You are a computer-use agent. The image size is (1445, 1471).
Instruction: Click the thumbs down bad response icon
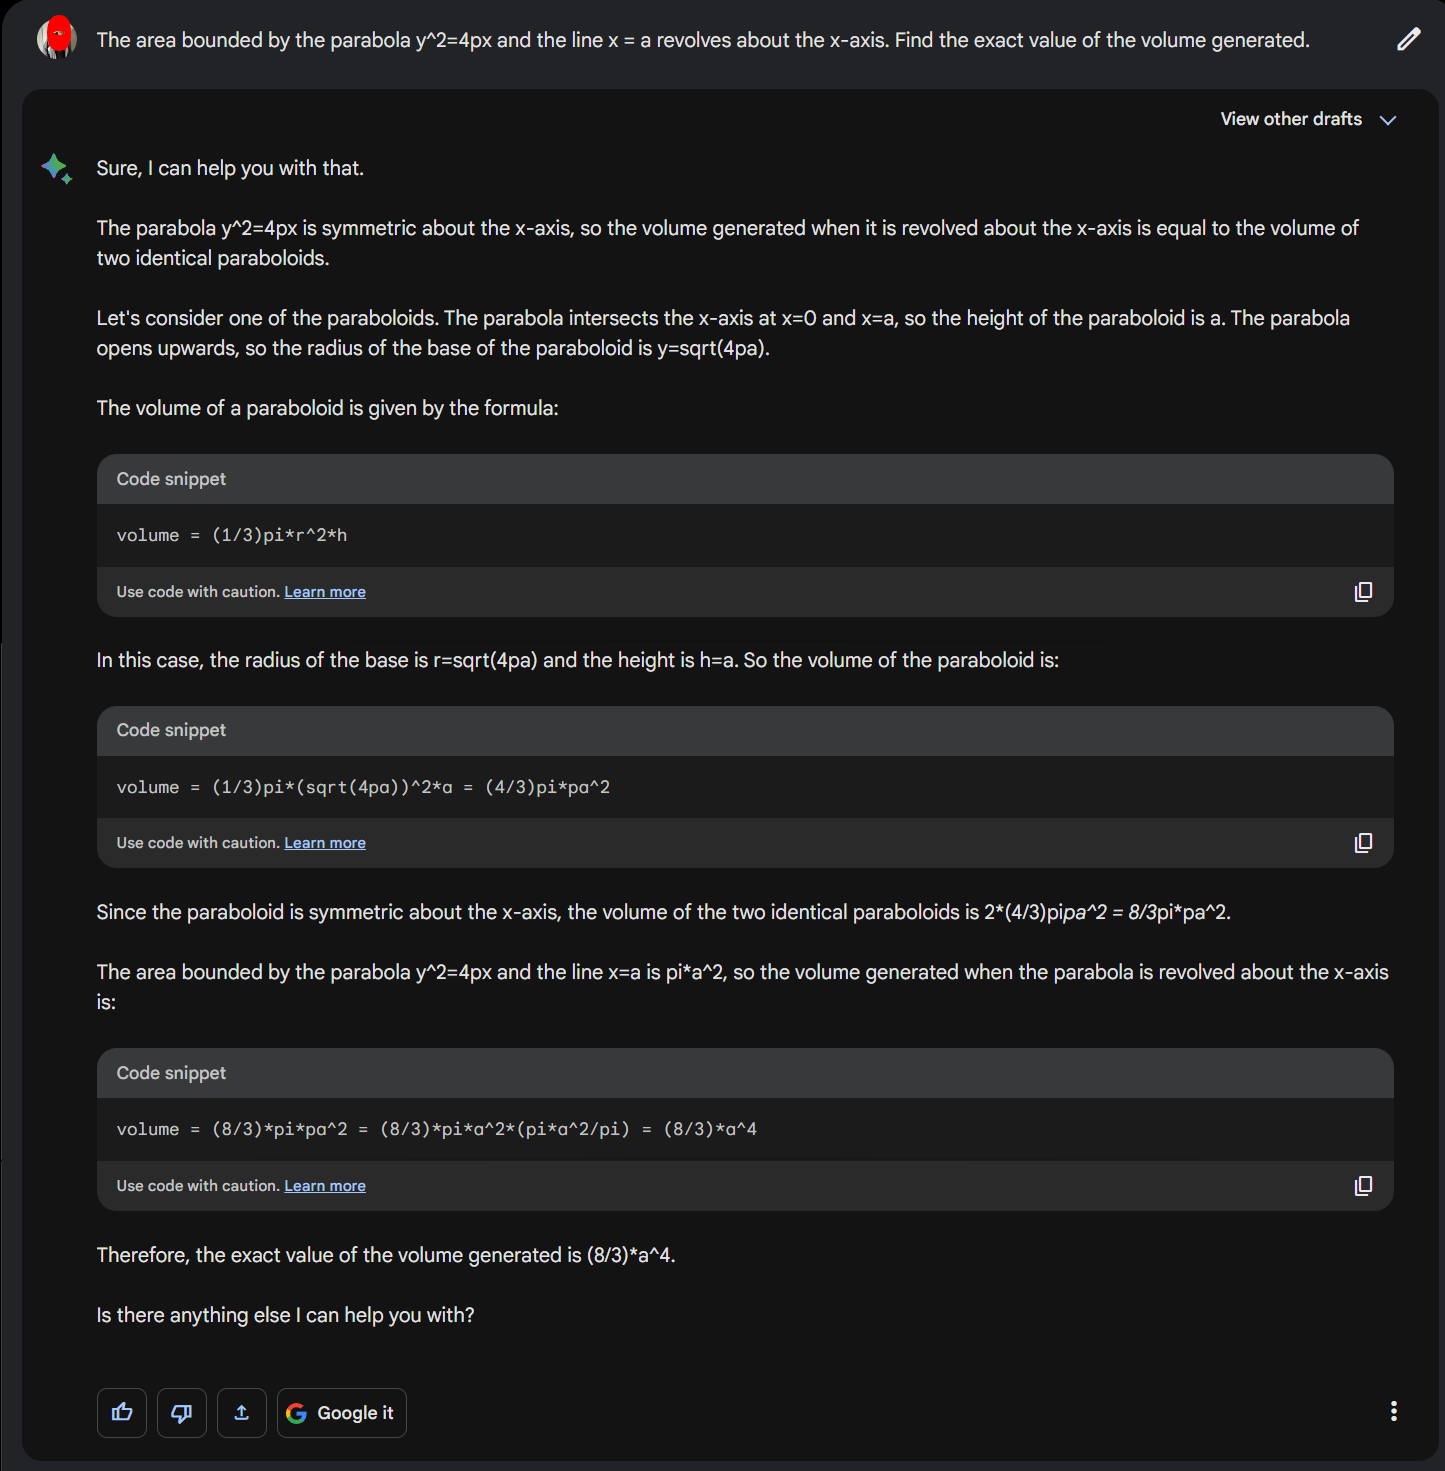182,1412
